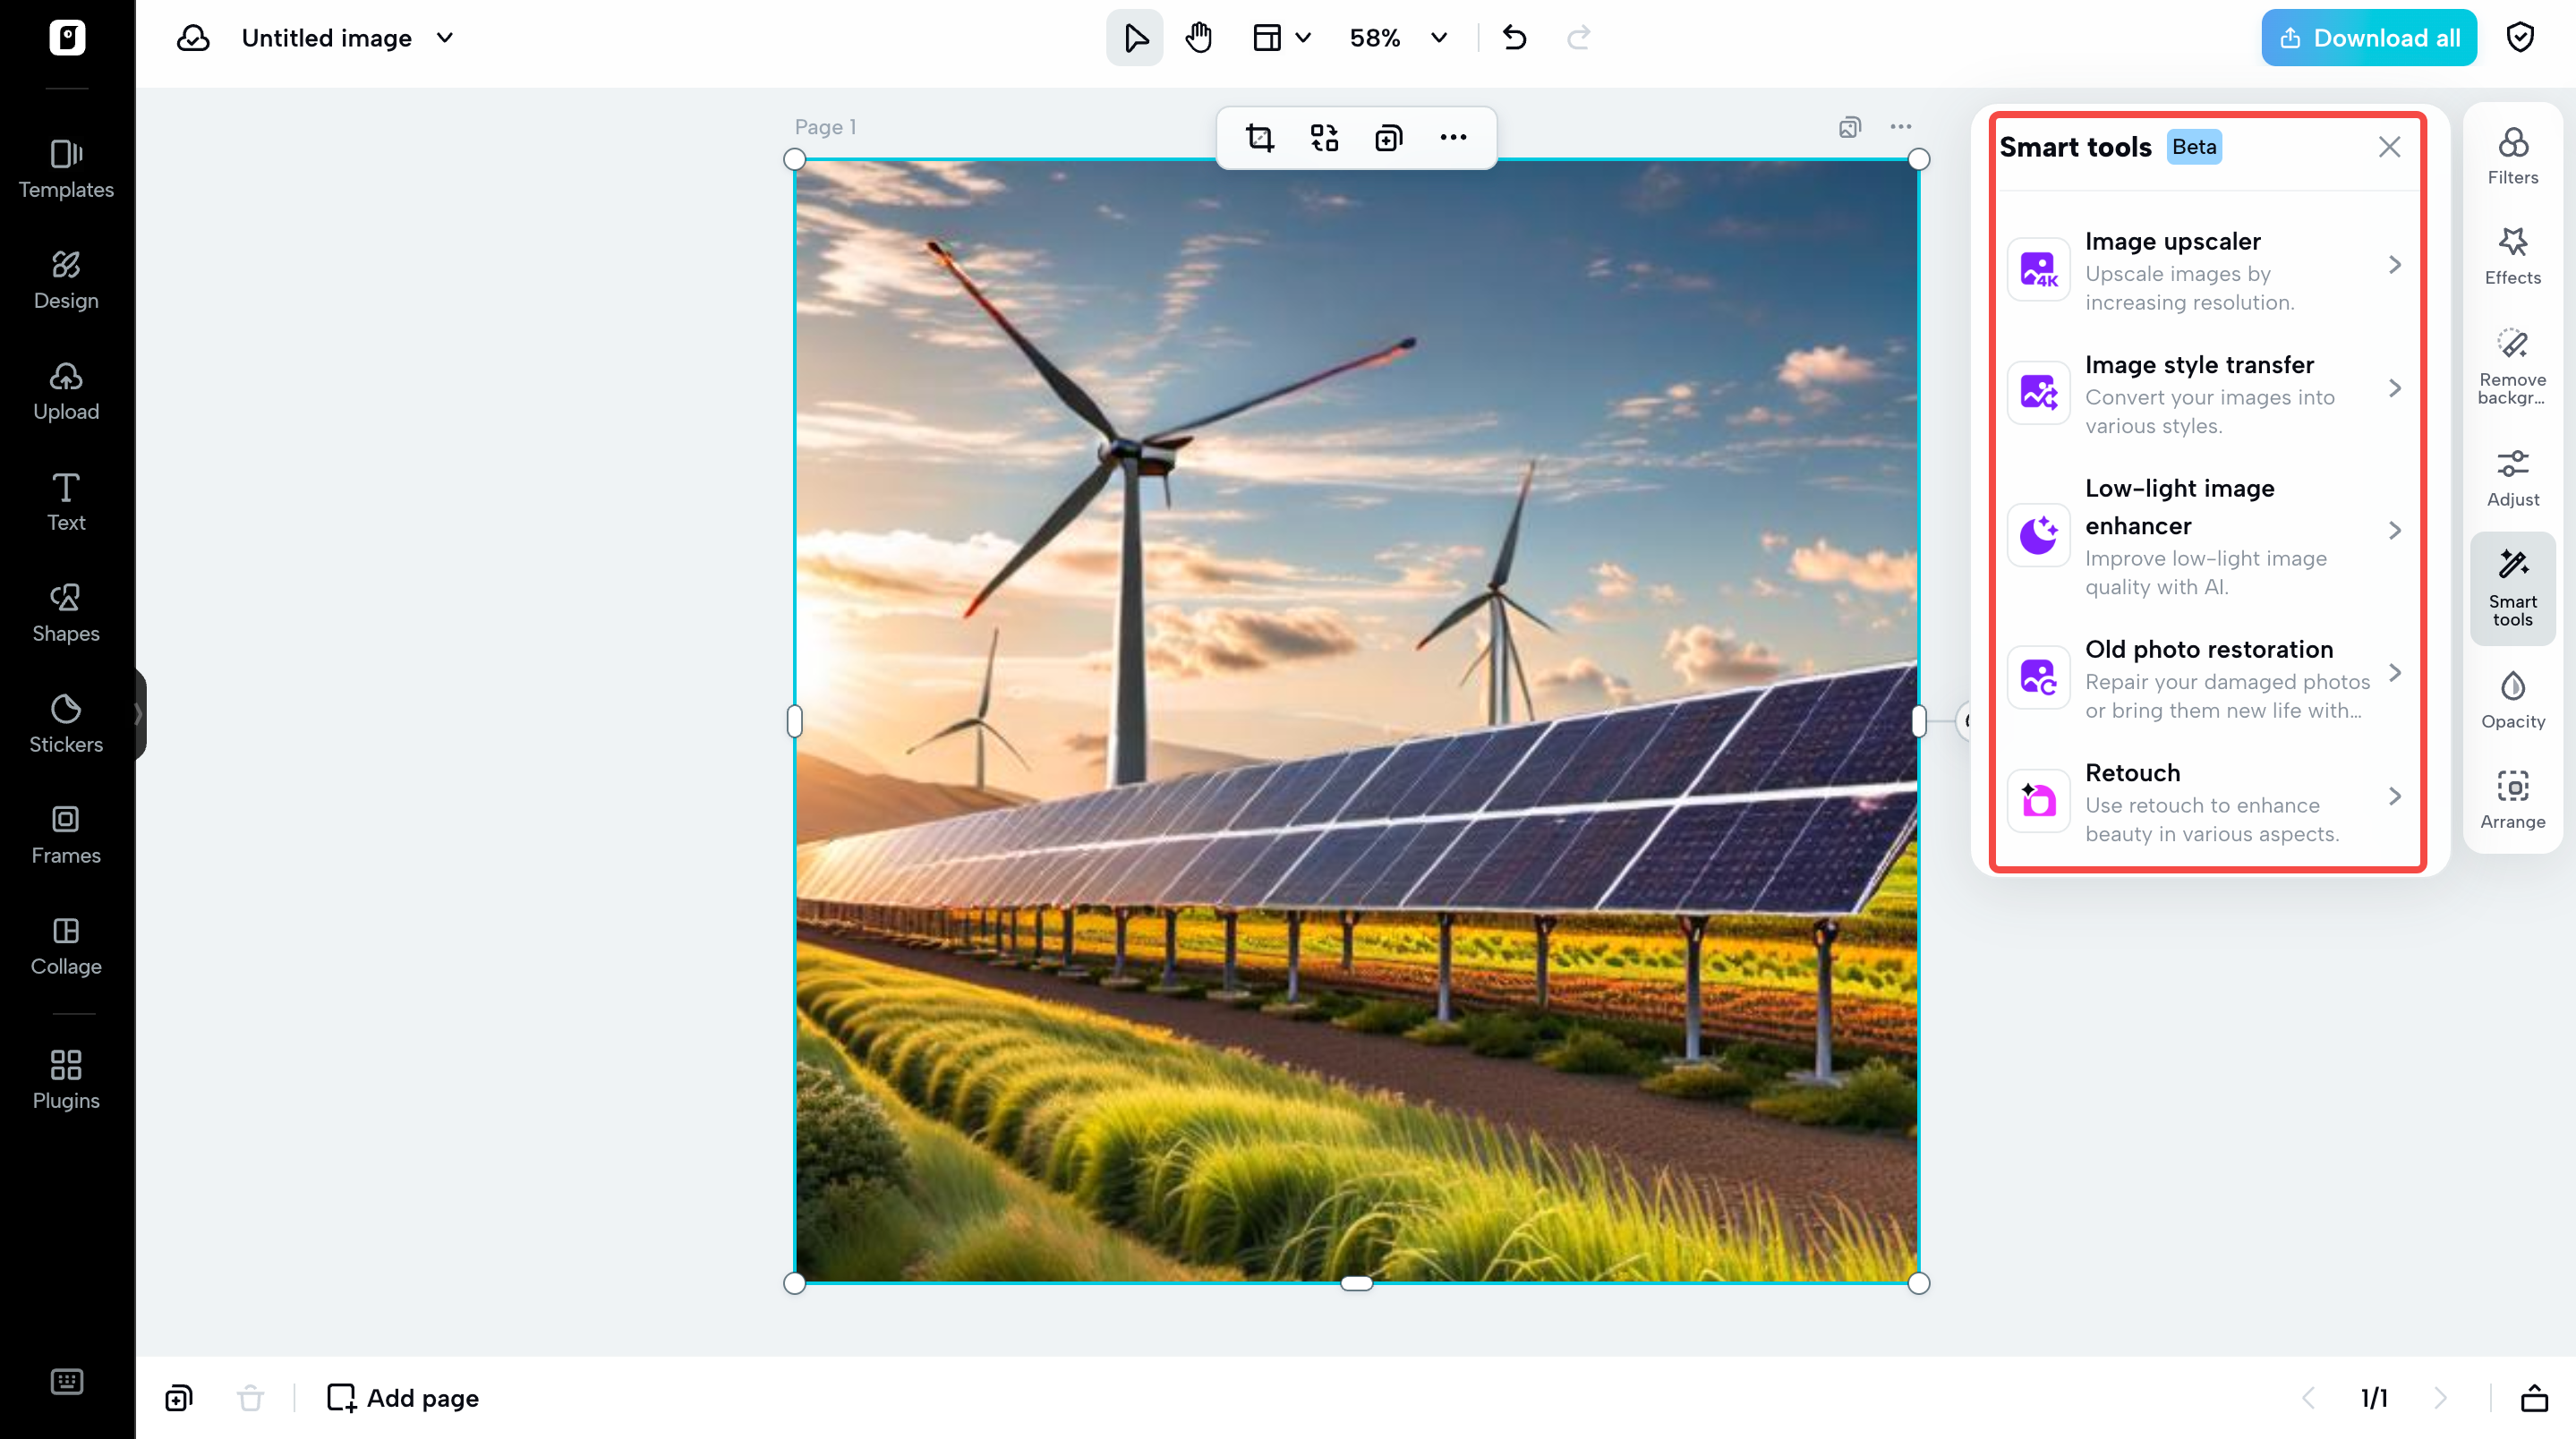Open the layout/resize dropdown
The image size is (2576, 1439).
click(x=1281, y=38)
